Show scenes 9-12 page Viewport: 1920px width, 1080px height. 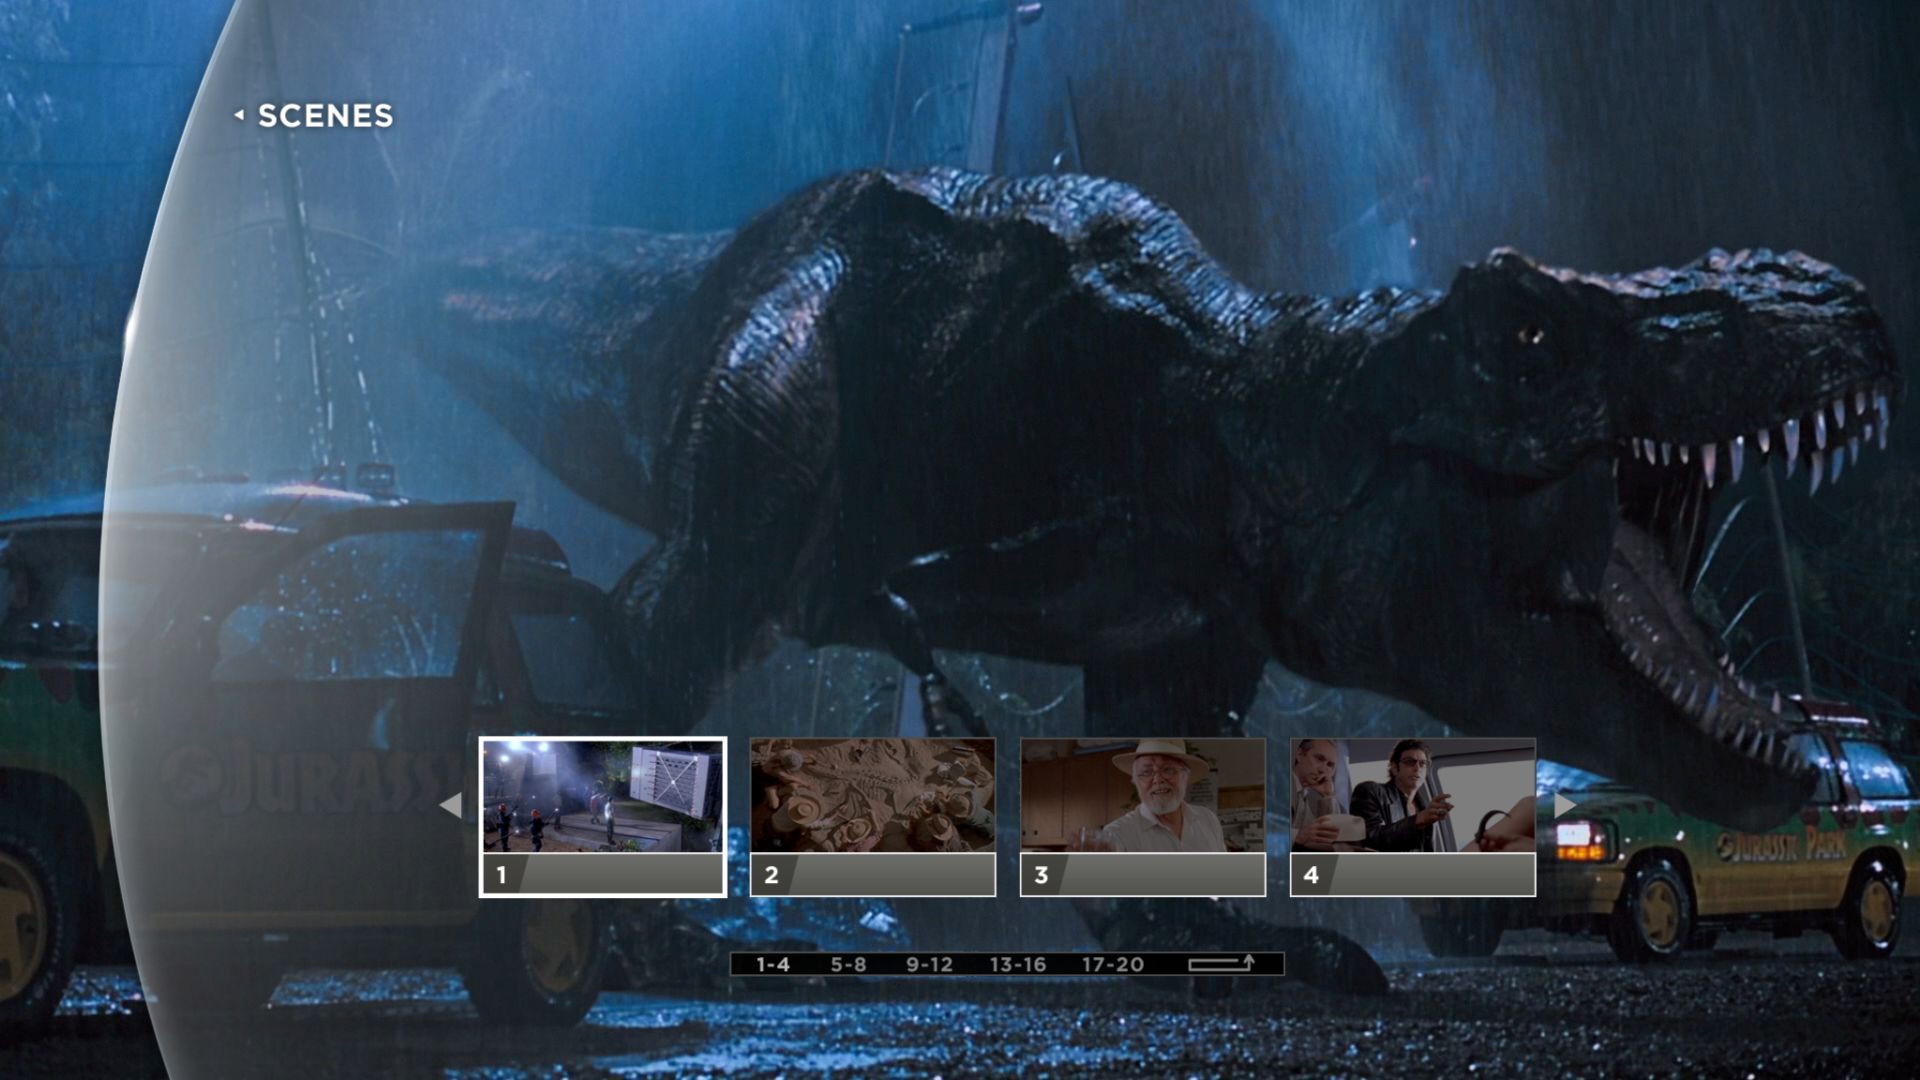[929, 964]
